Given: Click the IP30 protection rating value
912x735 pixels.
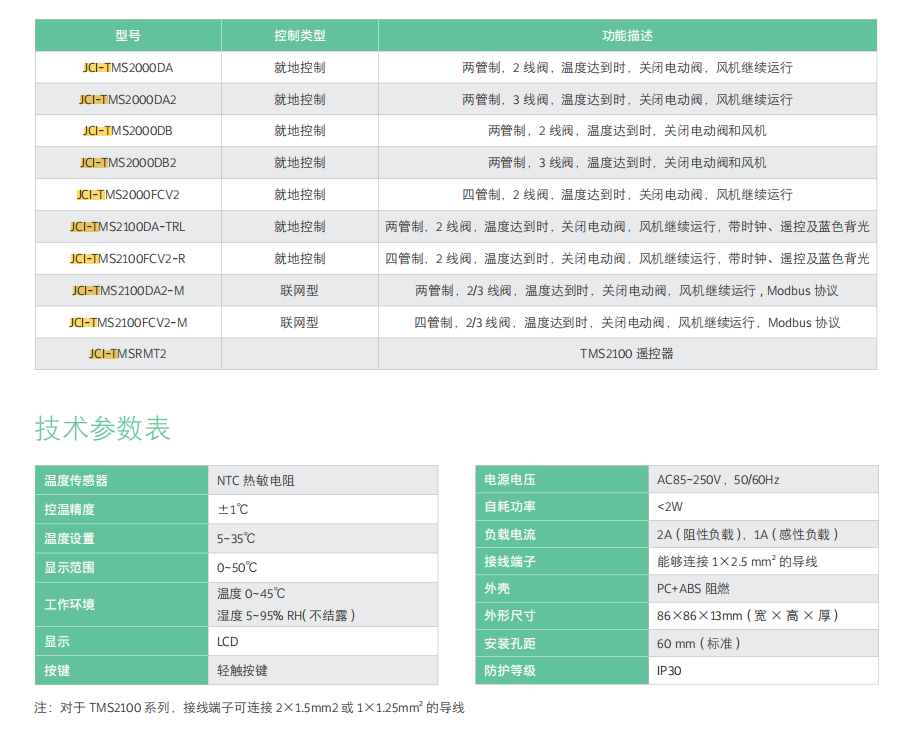Looking at the screenshot, I should click(669, 670).
